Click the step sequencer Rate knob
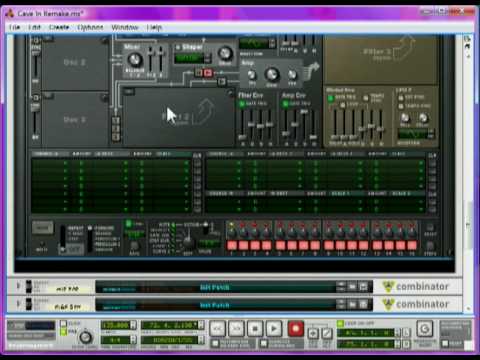The image size is (480, 360). click(134, 246)
